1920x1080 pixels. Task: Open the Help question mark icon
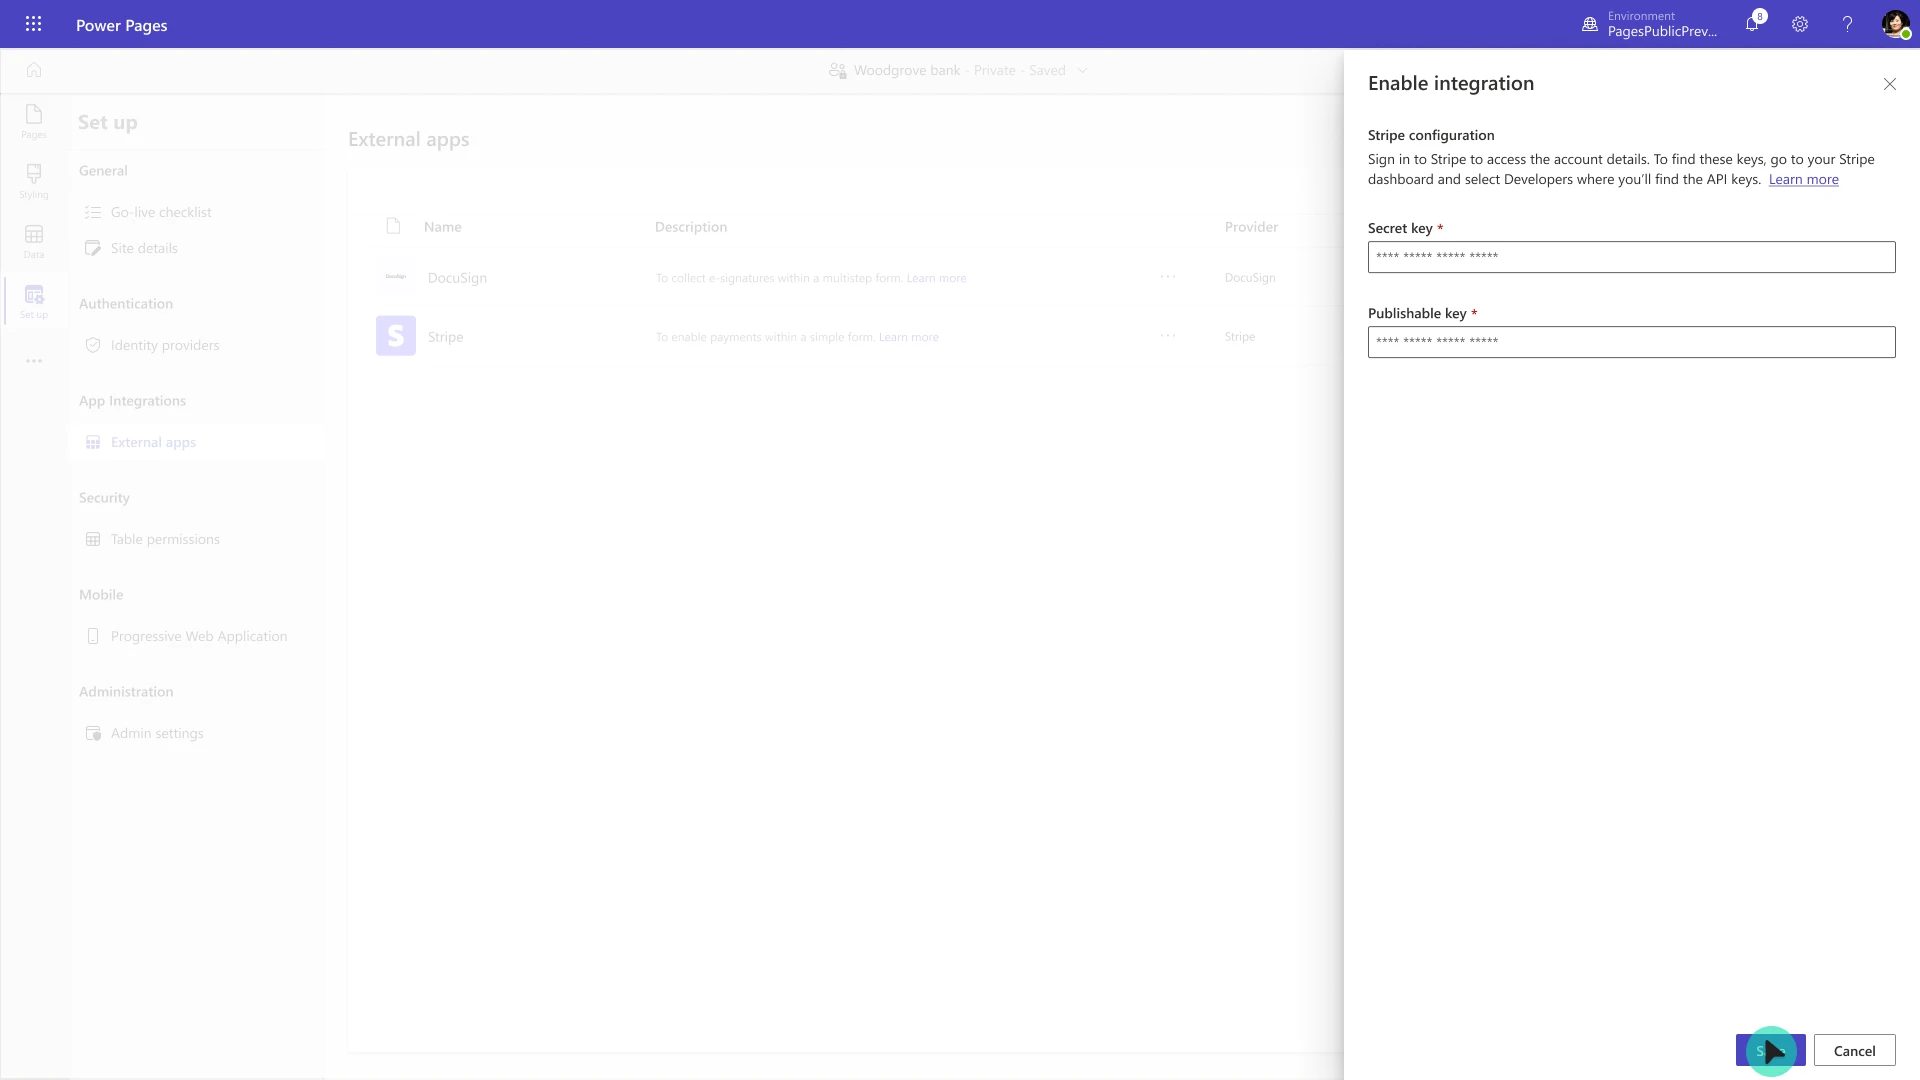(x=1848, y=24)
